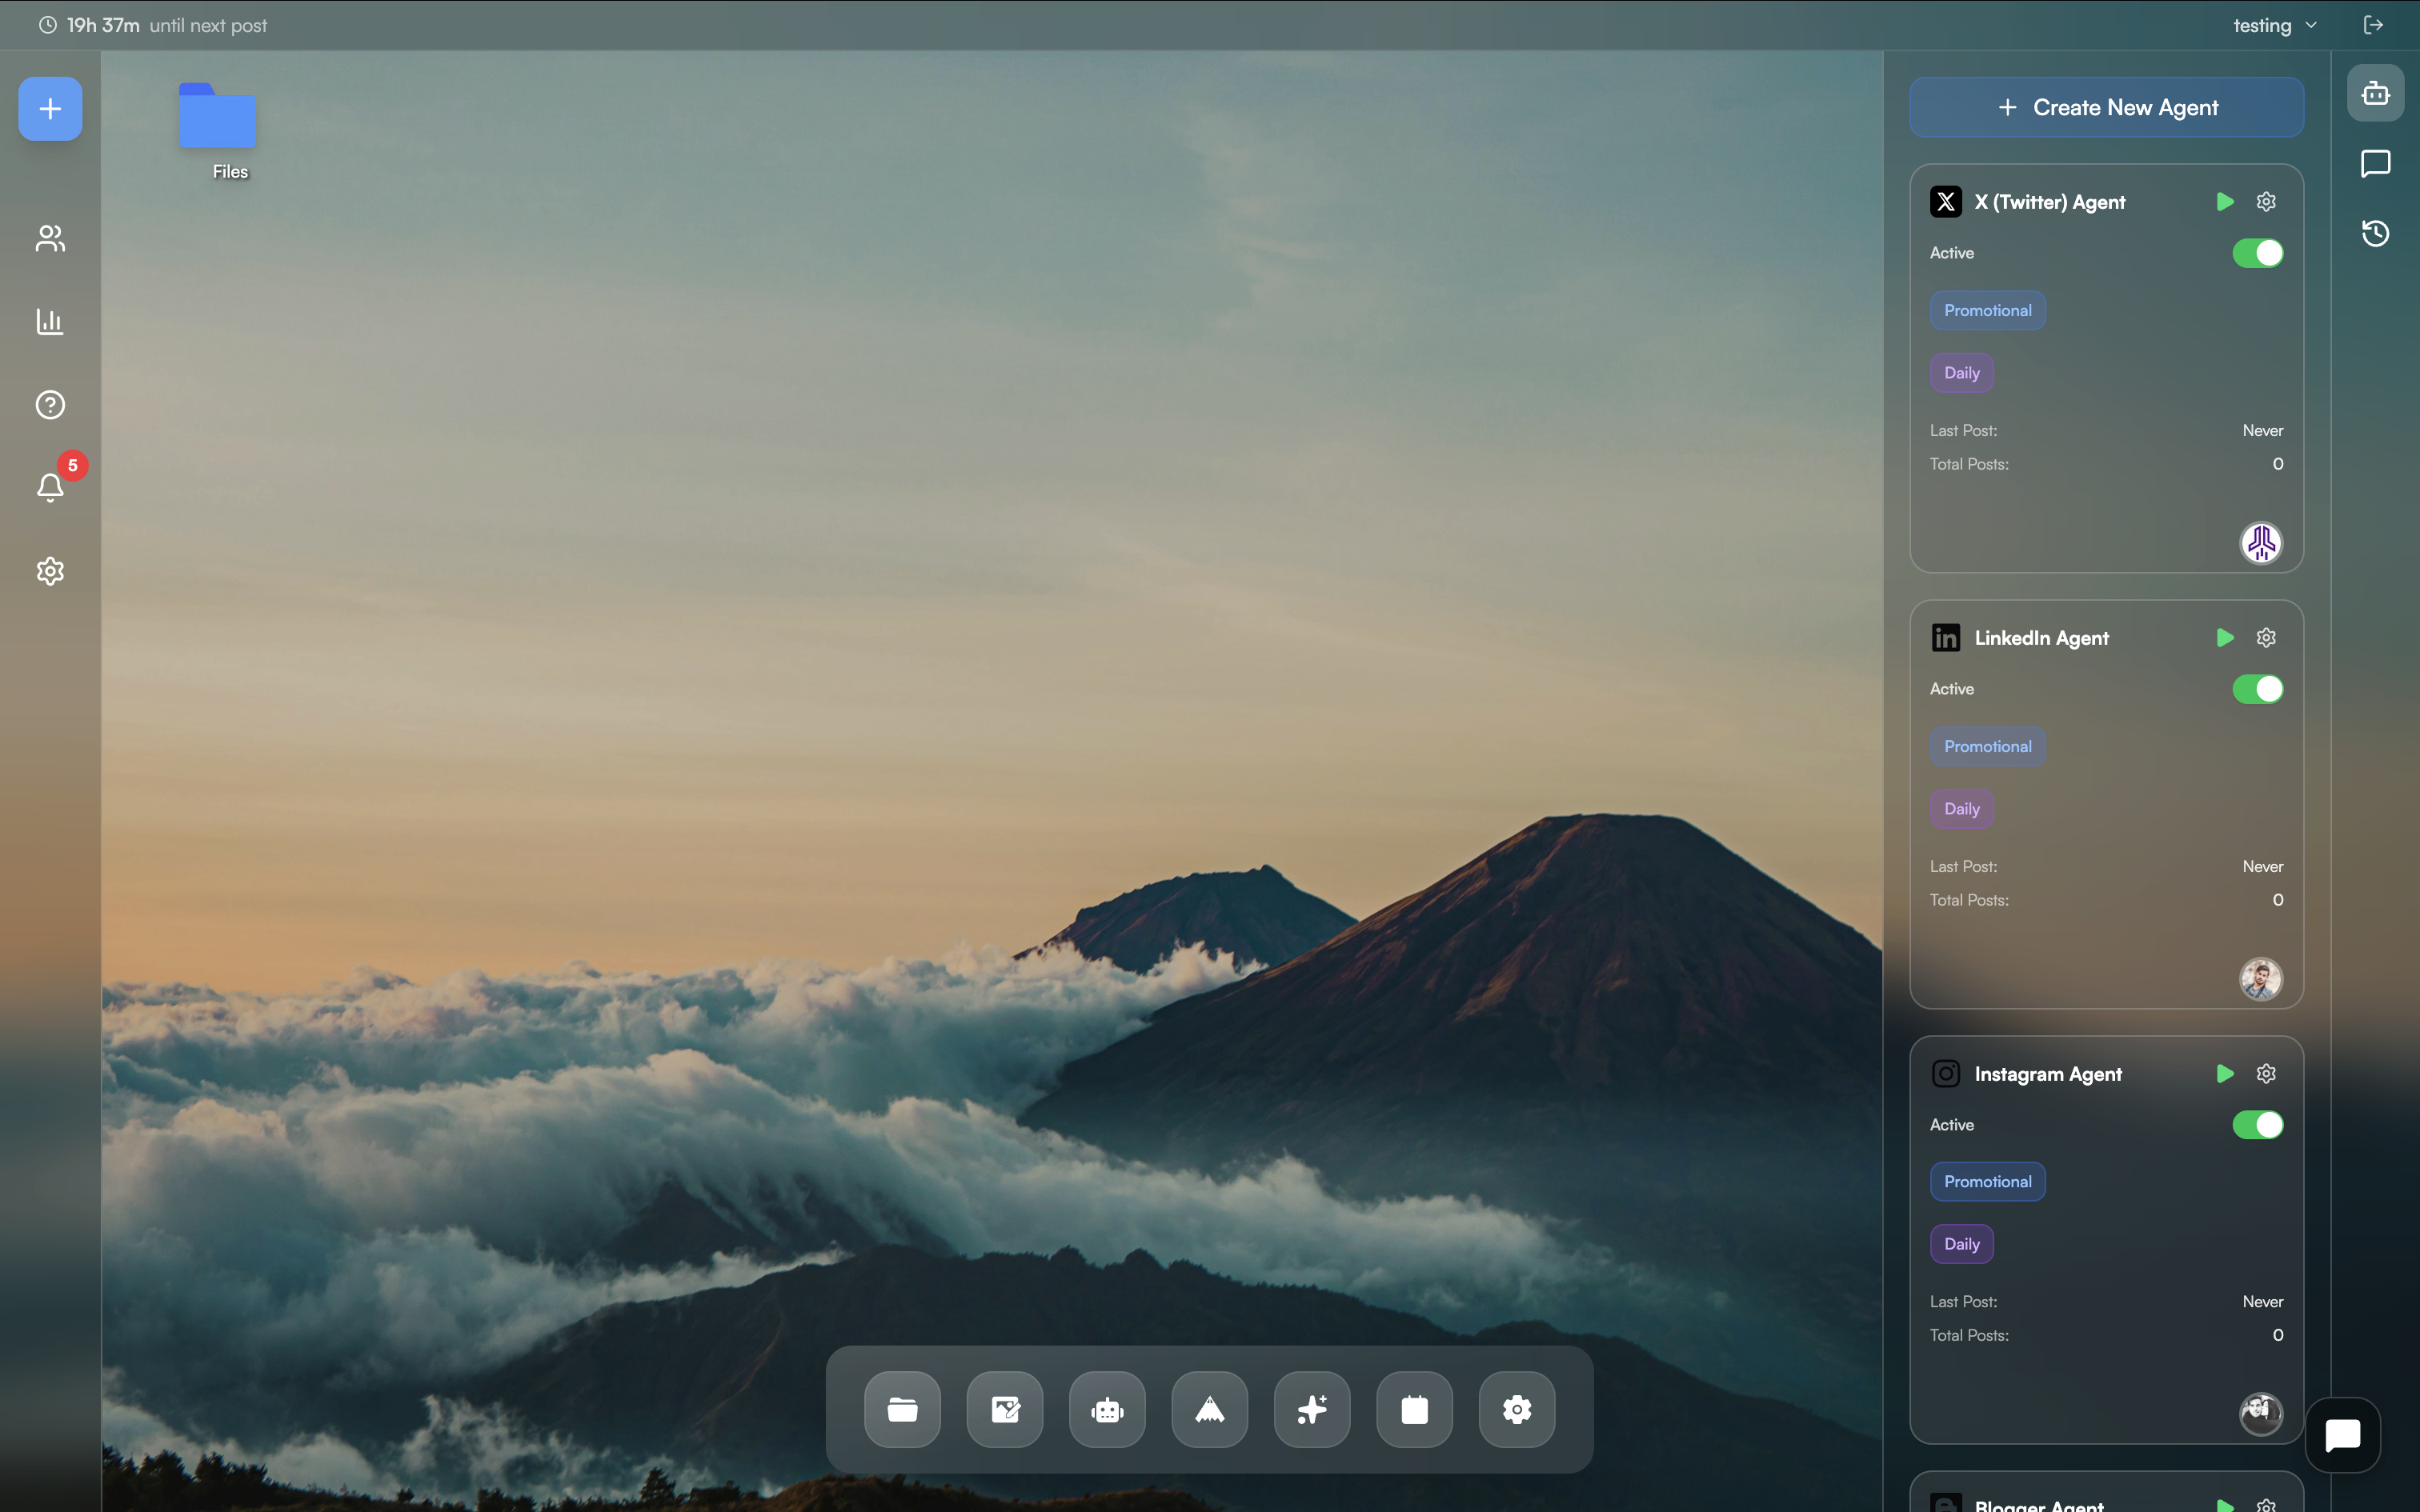Screen dimensions: 2420x1512
Task: Open the testing account dropdown
Action: tap(2274, 24)
